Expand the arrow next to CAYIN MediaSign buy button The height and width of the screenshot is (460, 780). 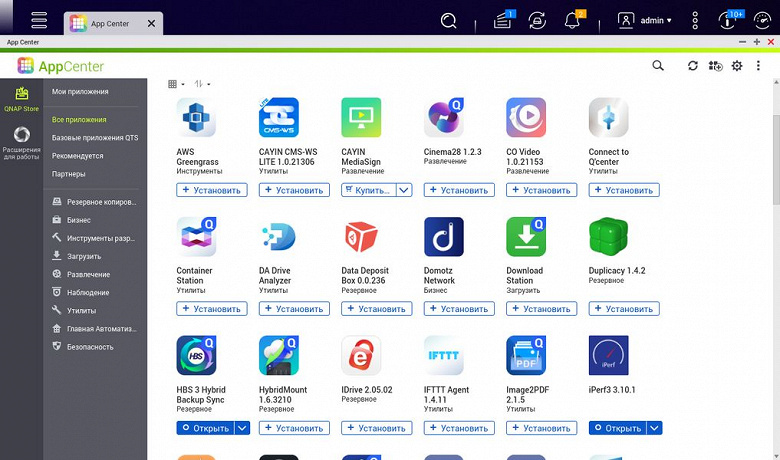(404, 190)
